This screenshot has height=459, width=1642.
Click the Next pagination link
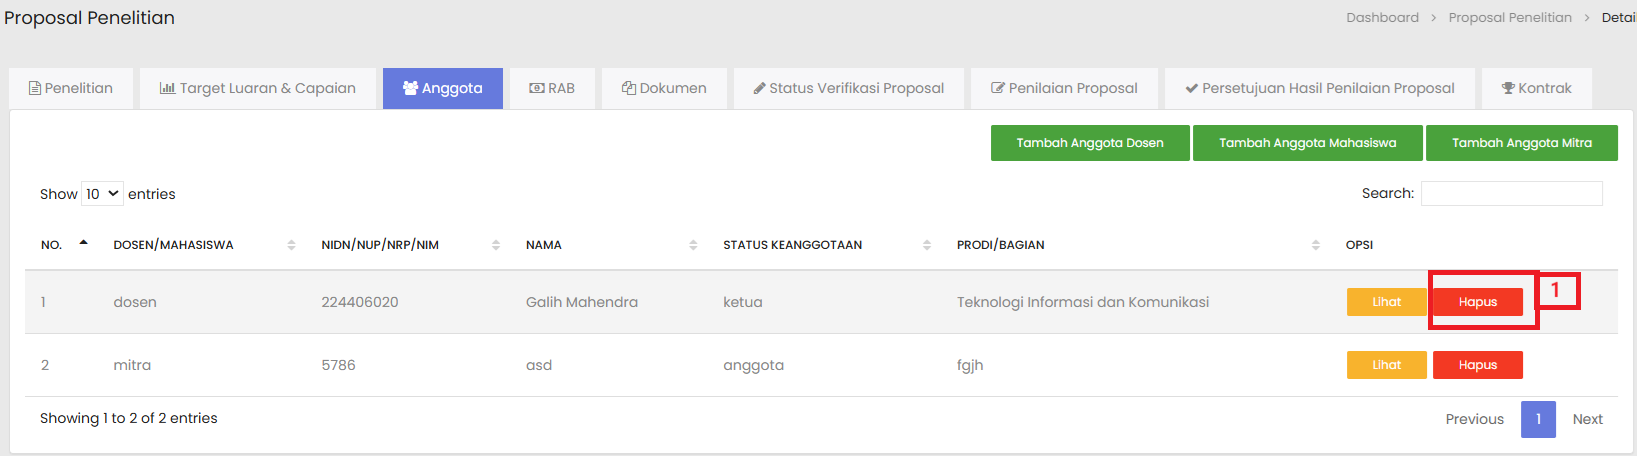click(1587, 419)
